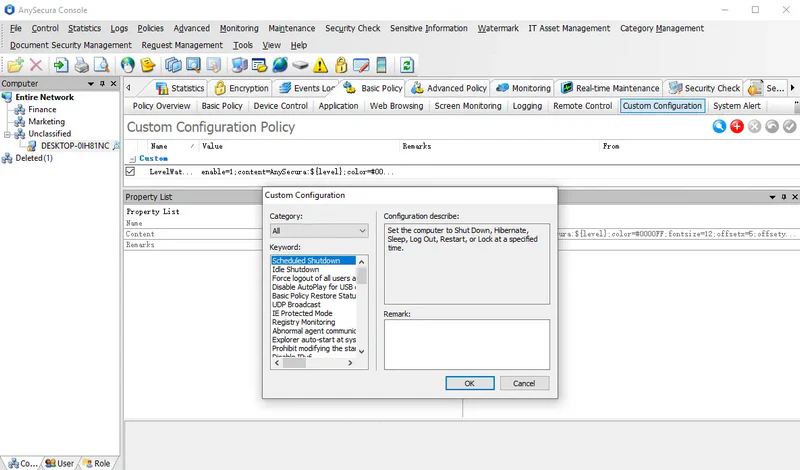
Task: Select DESKTOP-0IH81NC computer in tree
Action: 75,146
